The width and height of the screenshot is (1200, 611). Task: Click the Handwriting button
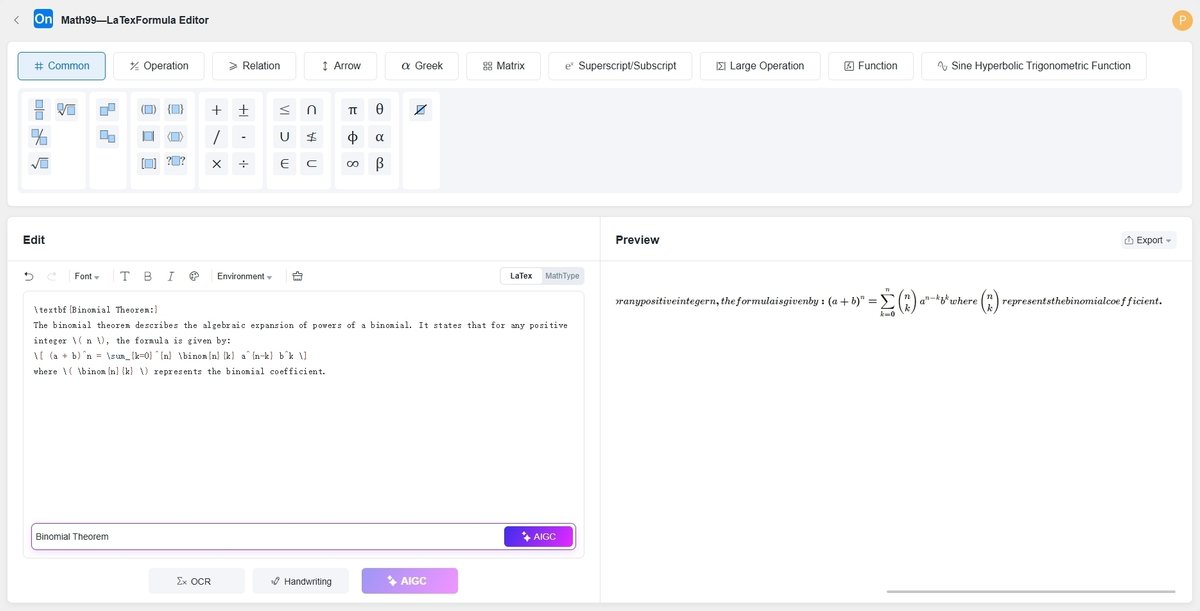300,580
